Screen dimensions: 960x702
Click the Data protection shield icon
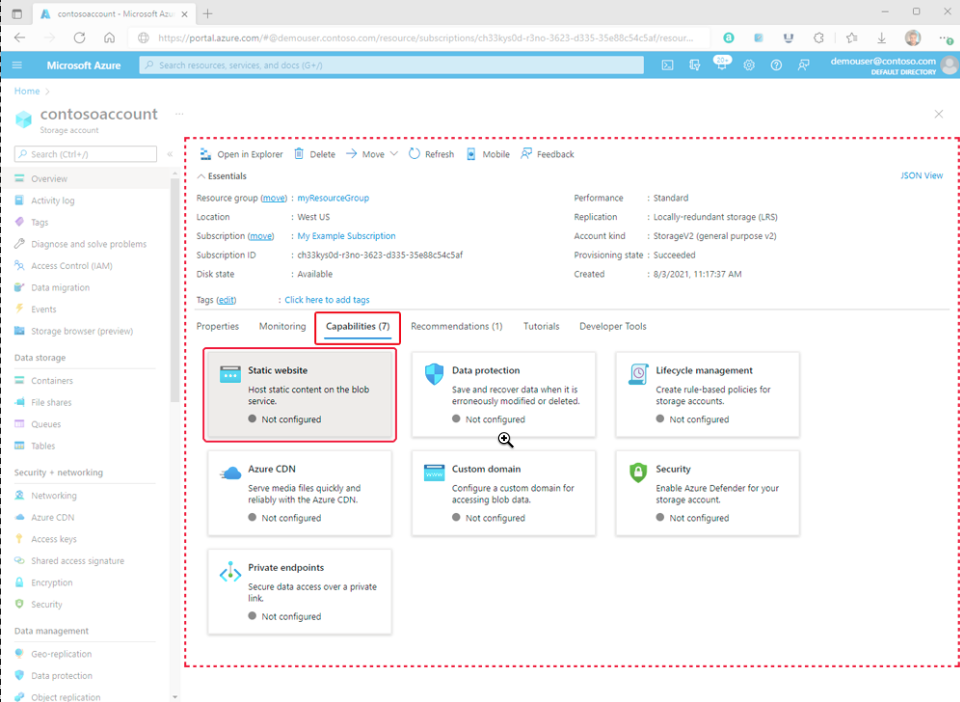point(434,373)
